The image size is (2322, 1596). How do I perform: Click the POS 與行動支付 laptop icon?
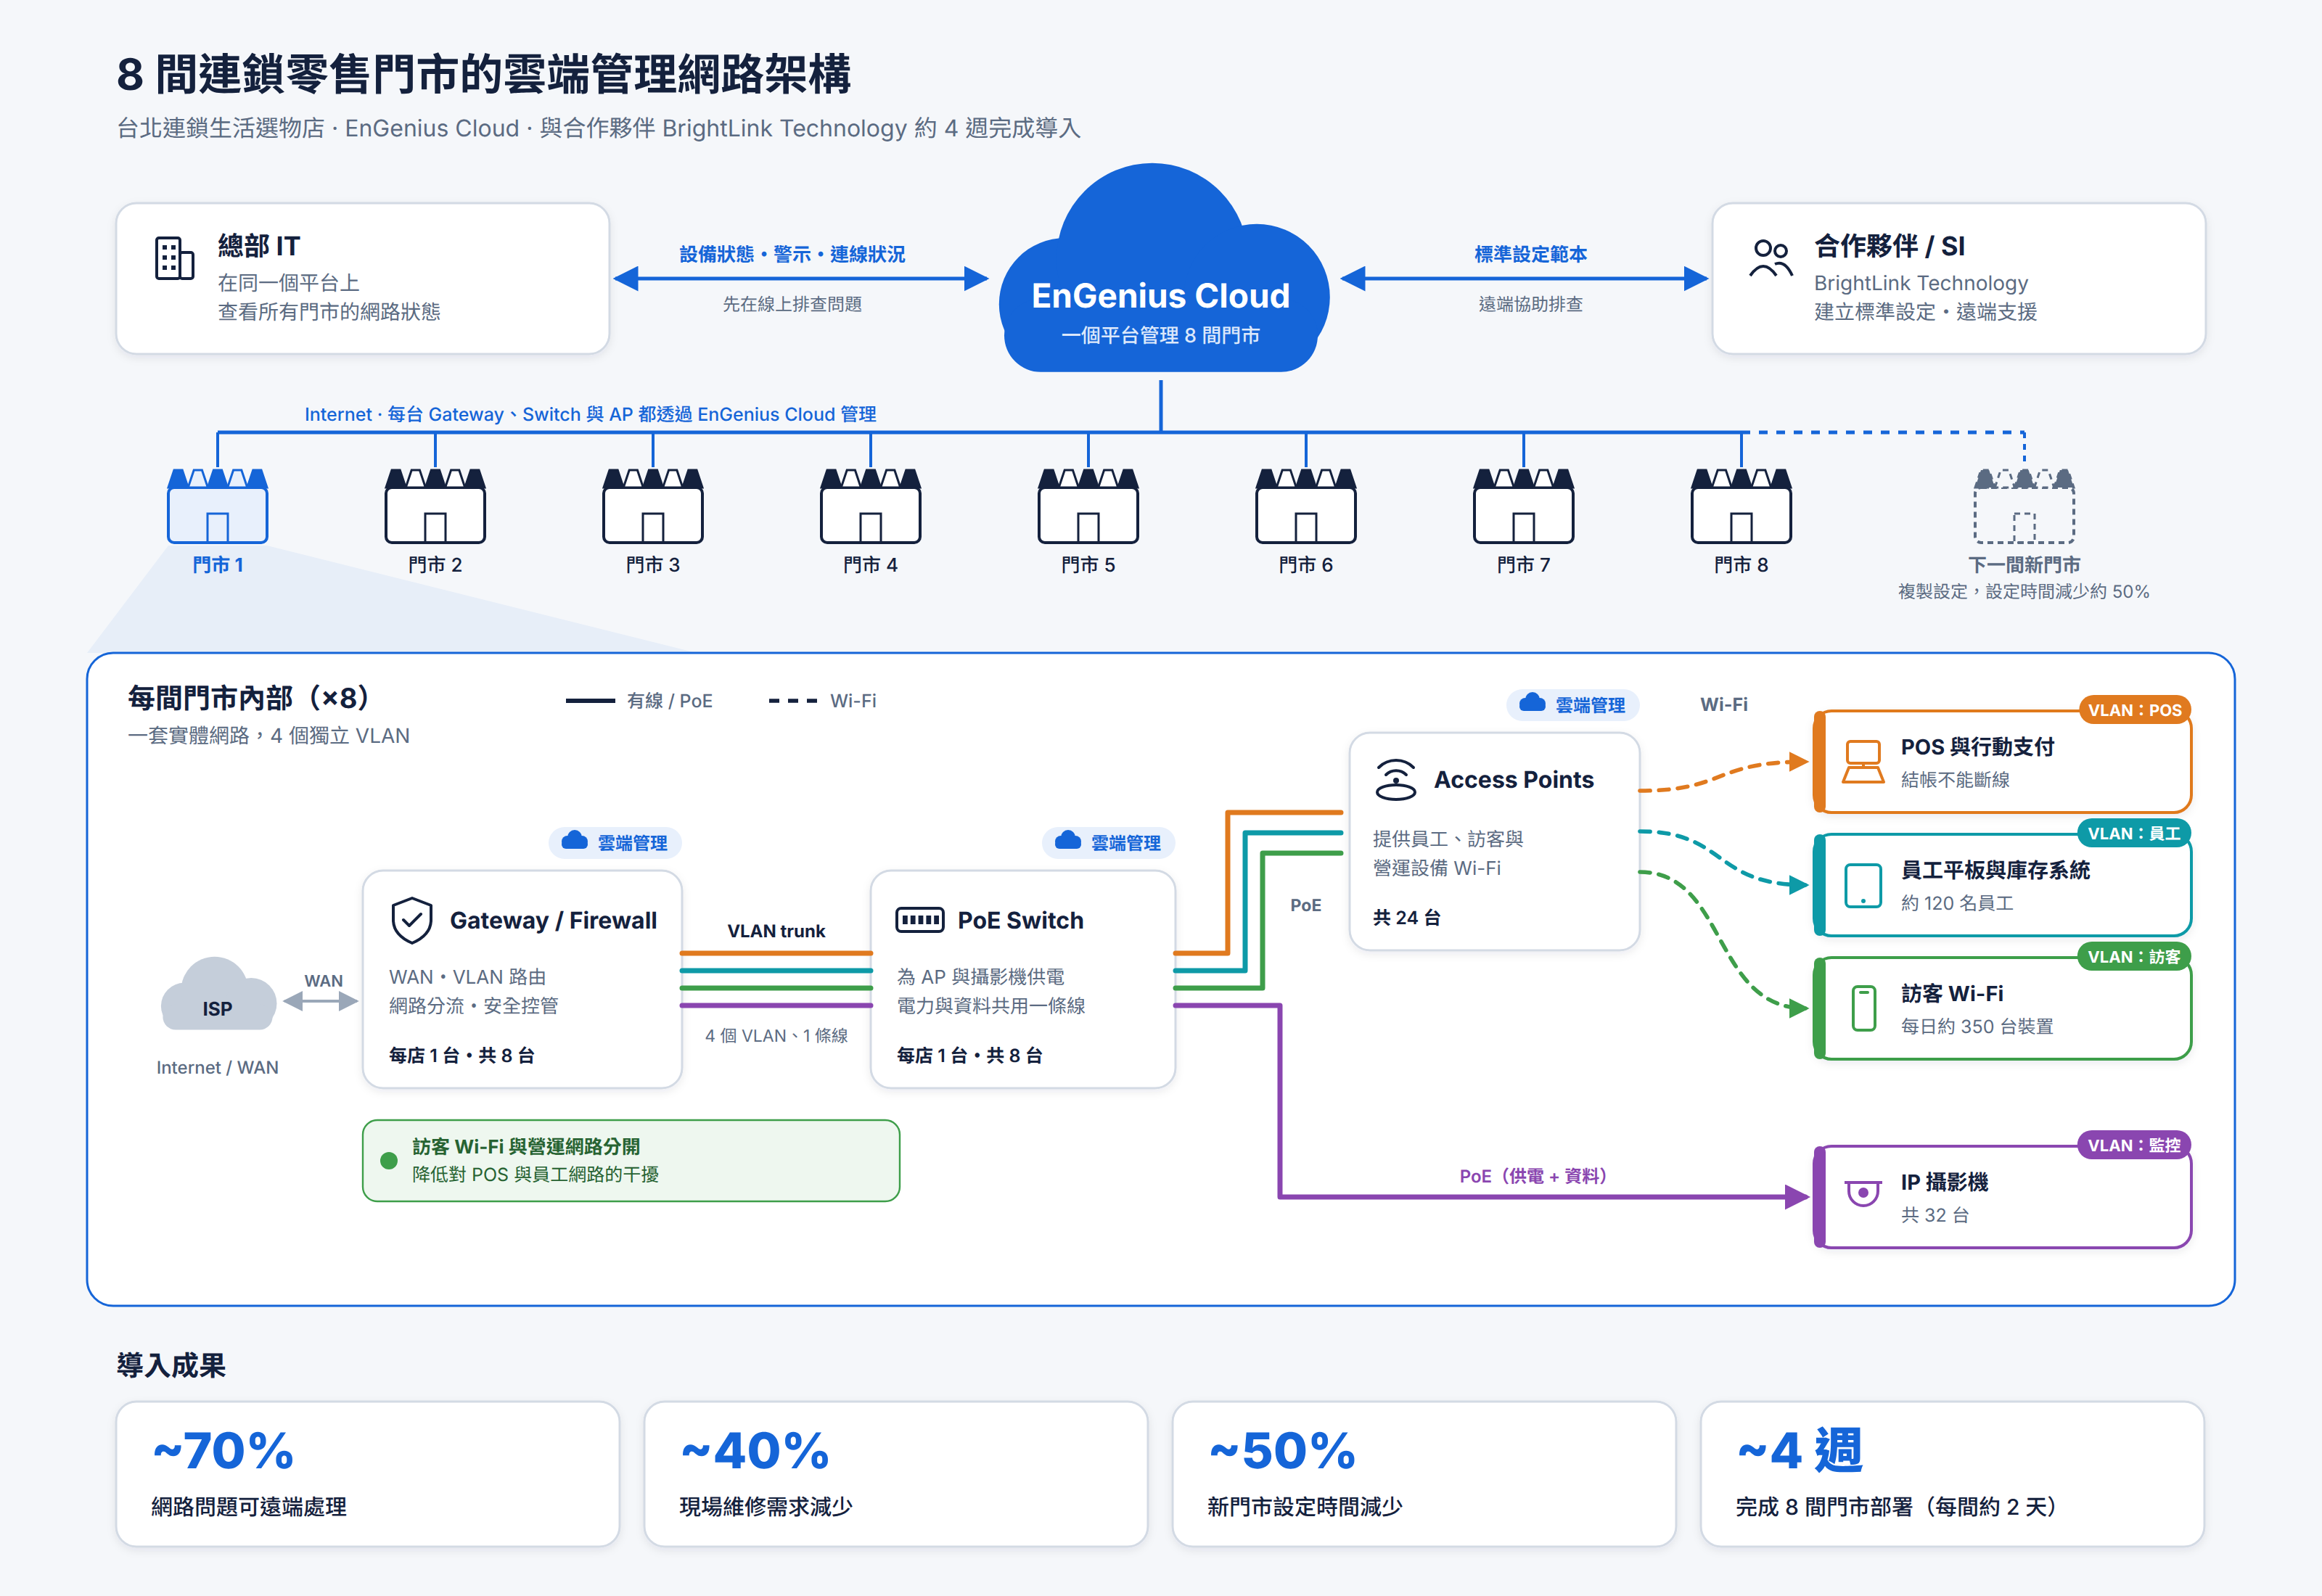pyautogui.click(x=1863, y=762)
